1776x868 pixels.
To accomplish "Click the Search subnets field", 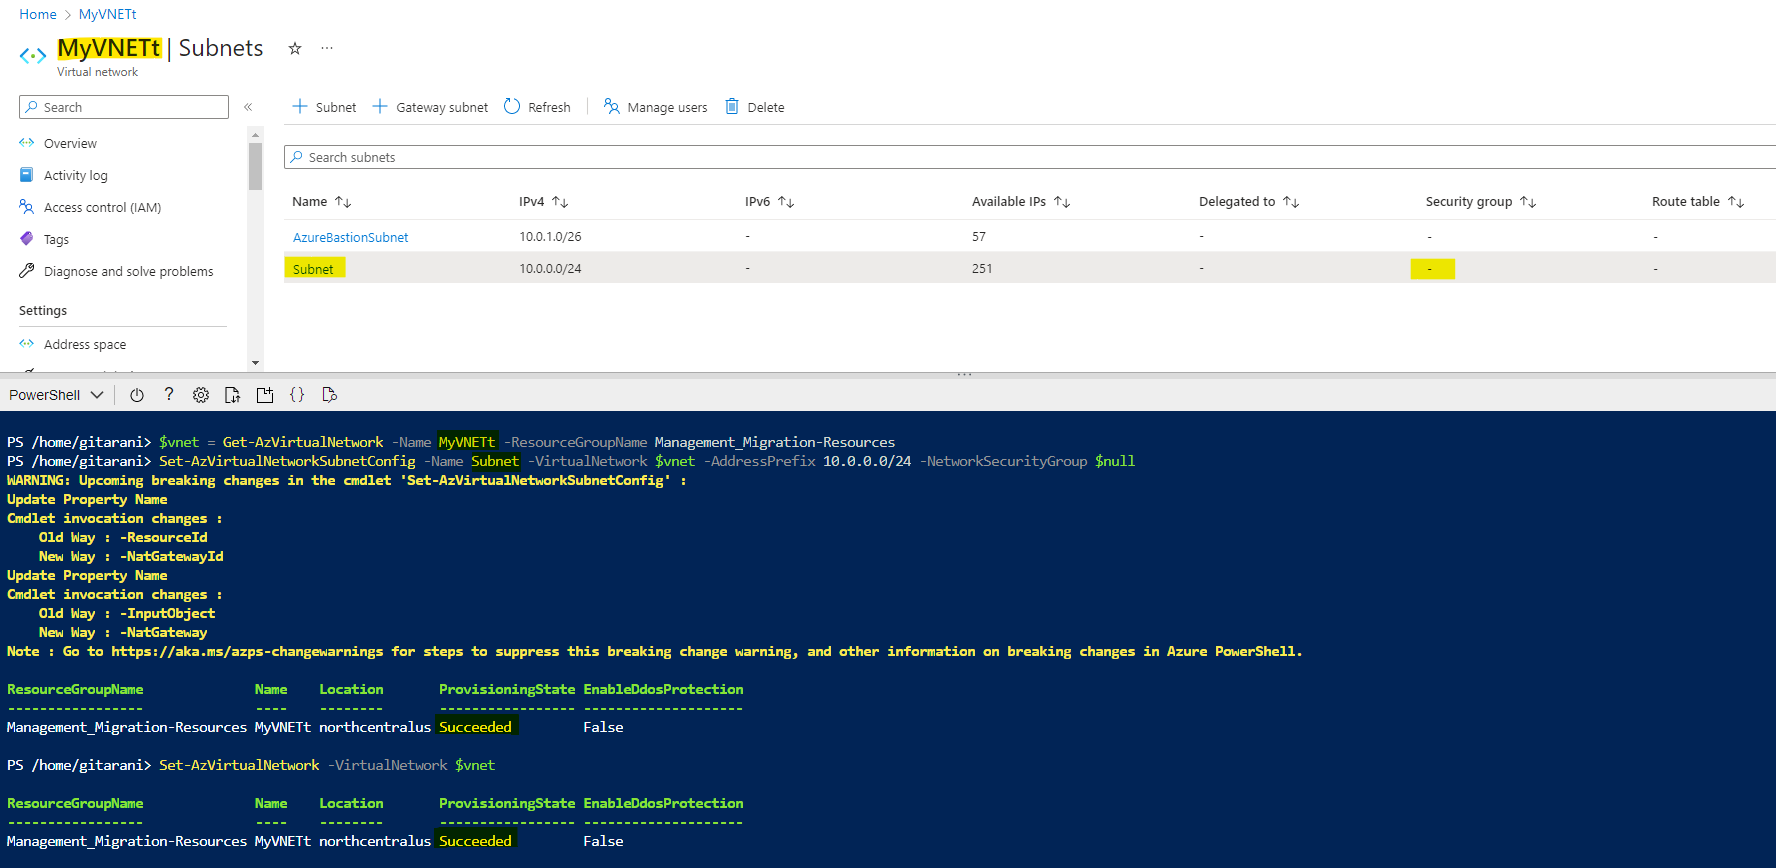I will pos(1030,157).
